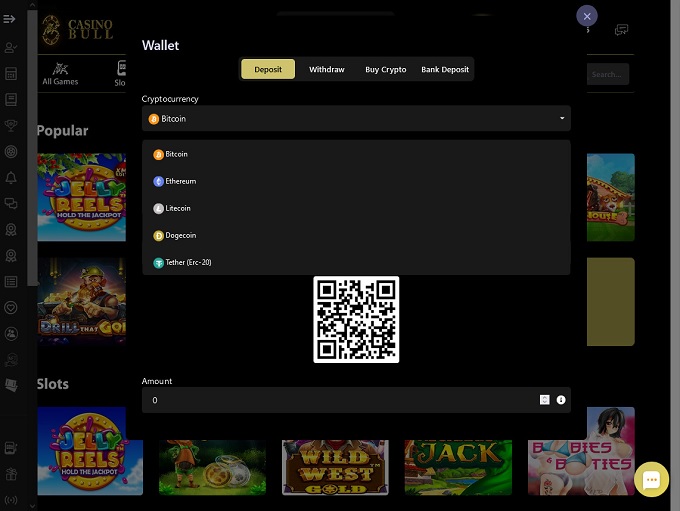
Task: Open the All Games category
Action: (x=60, y=73)
